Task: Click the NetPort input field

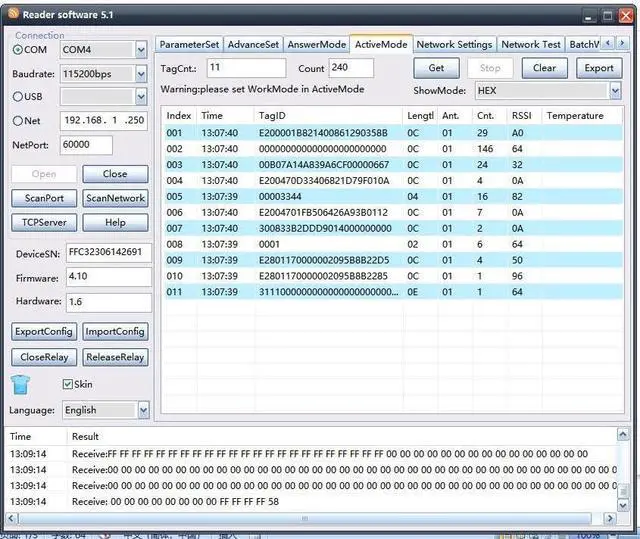Action: [88, 145]
